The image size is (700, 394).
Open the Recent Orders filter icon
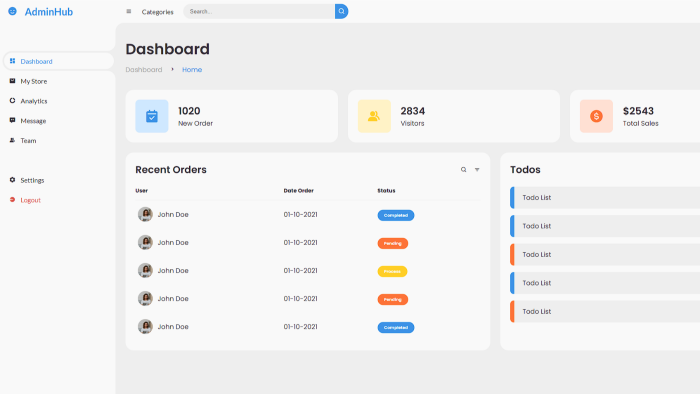[477, 170]
